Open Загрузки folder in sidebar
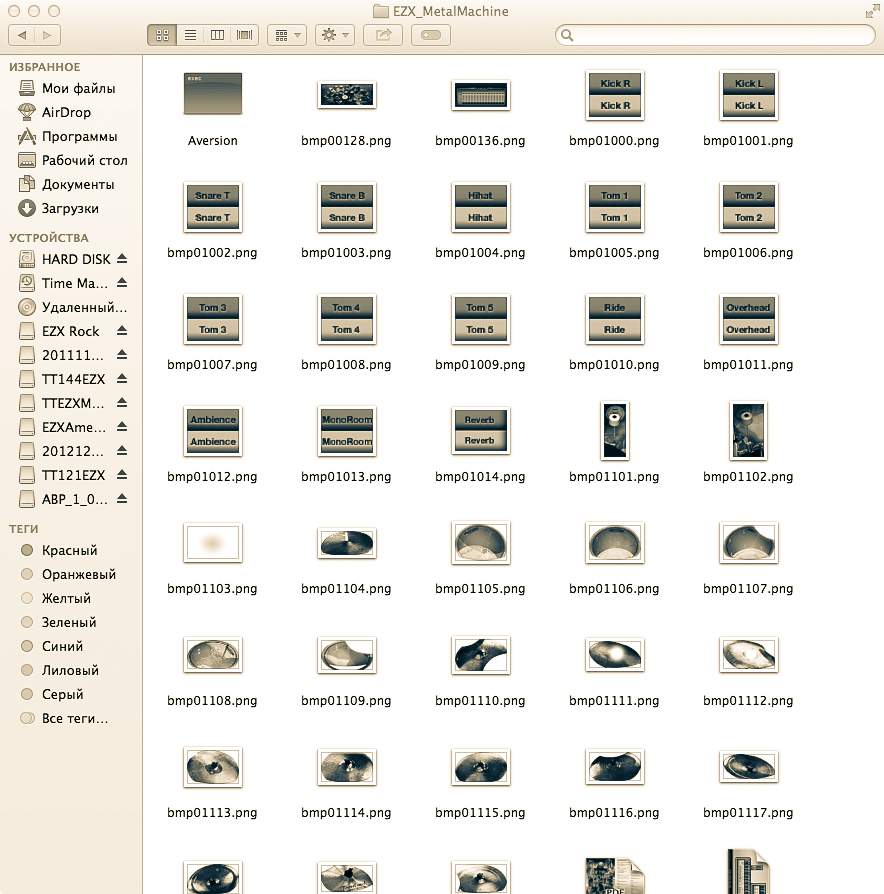Screen dimensions: 884x894 point(70,208)
